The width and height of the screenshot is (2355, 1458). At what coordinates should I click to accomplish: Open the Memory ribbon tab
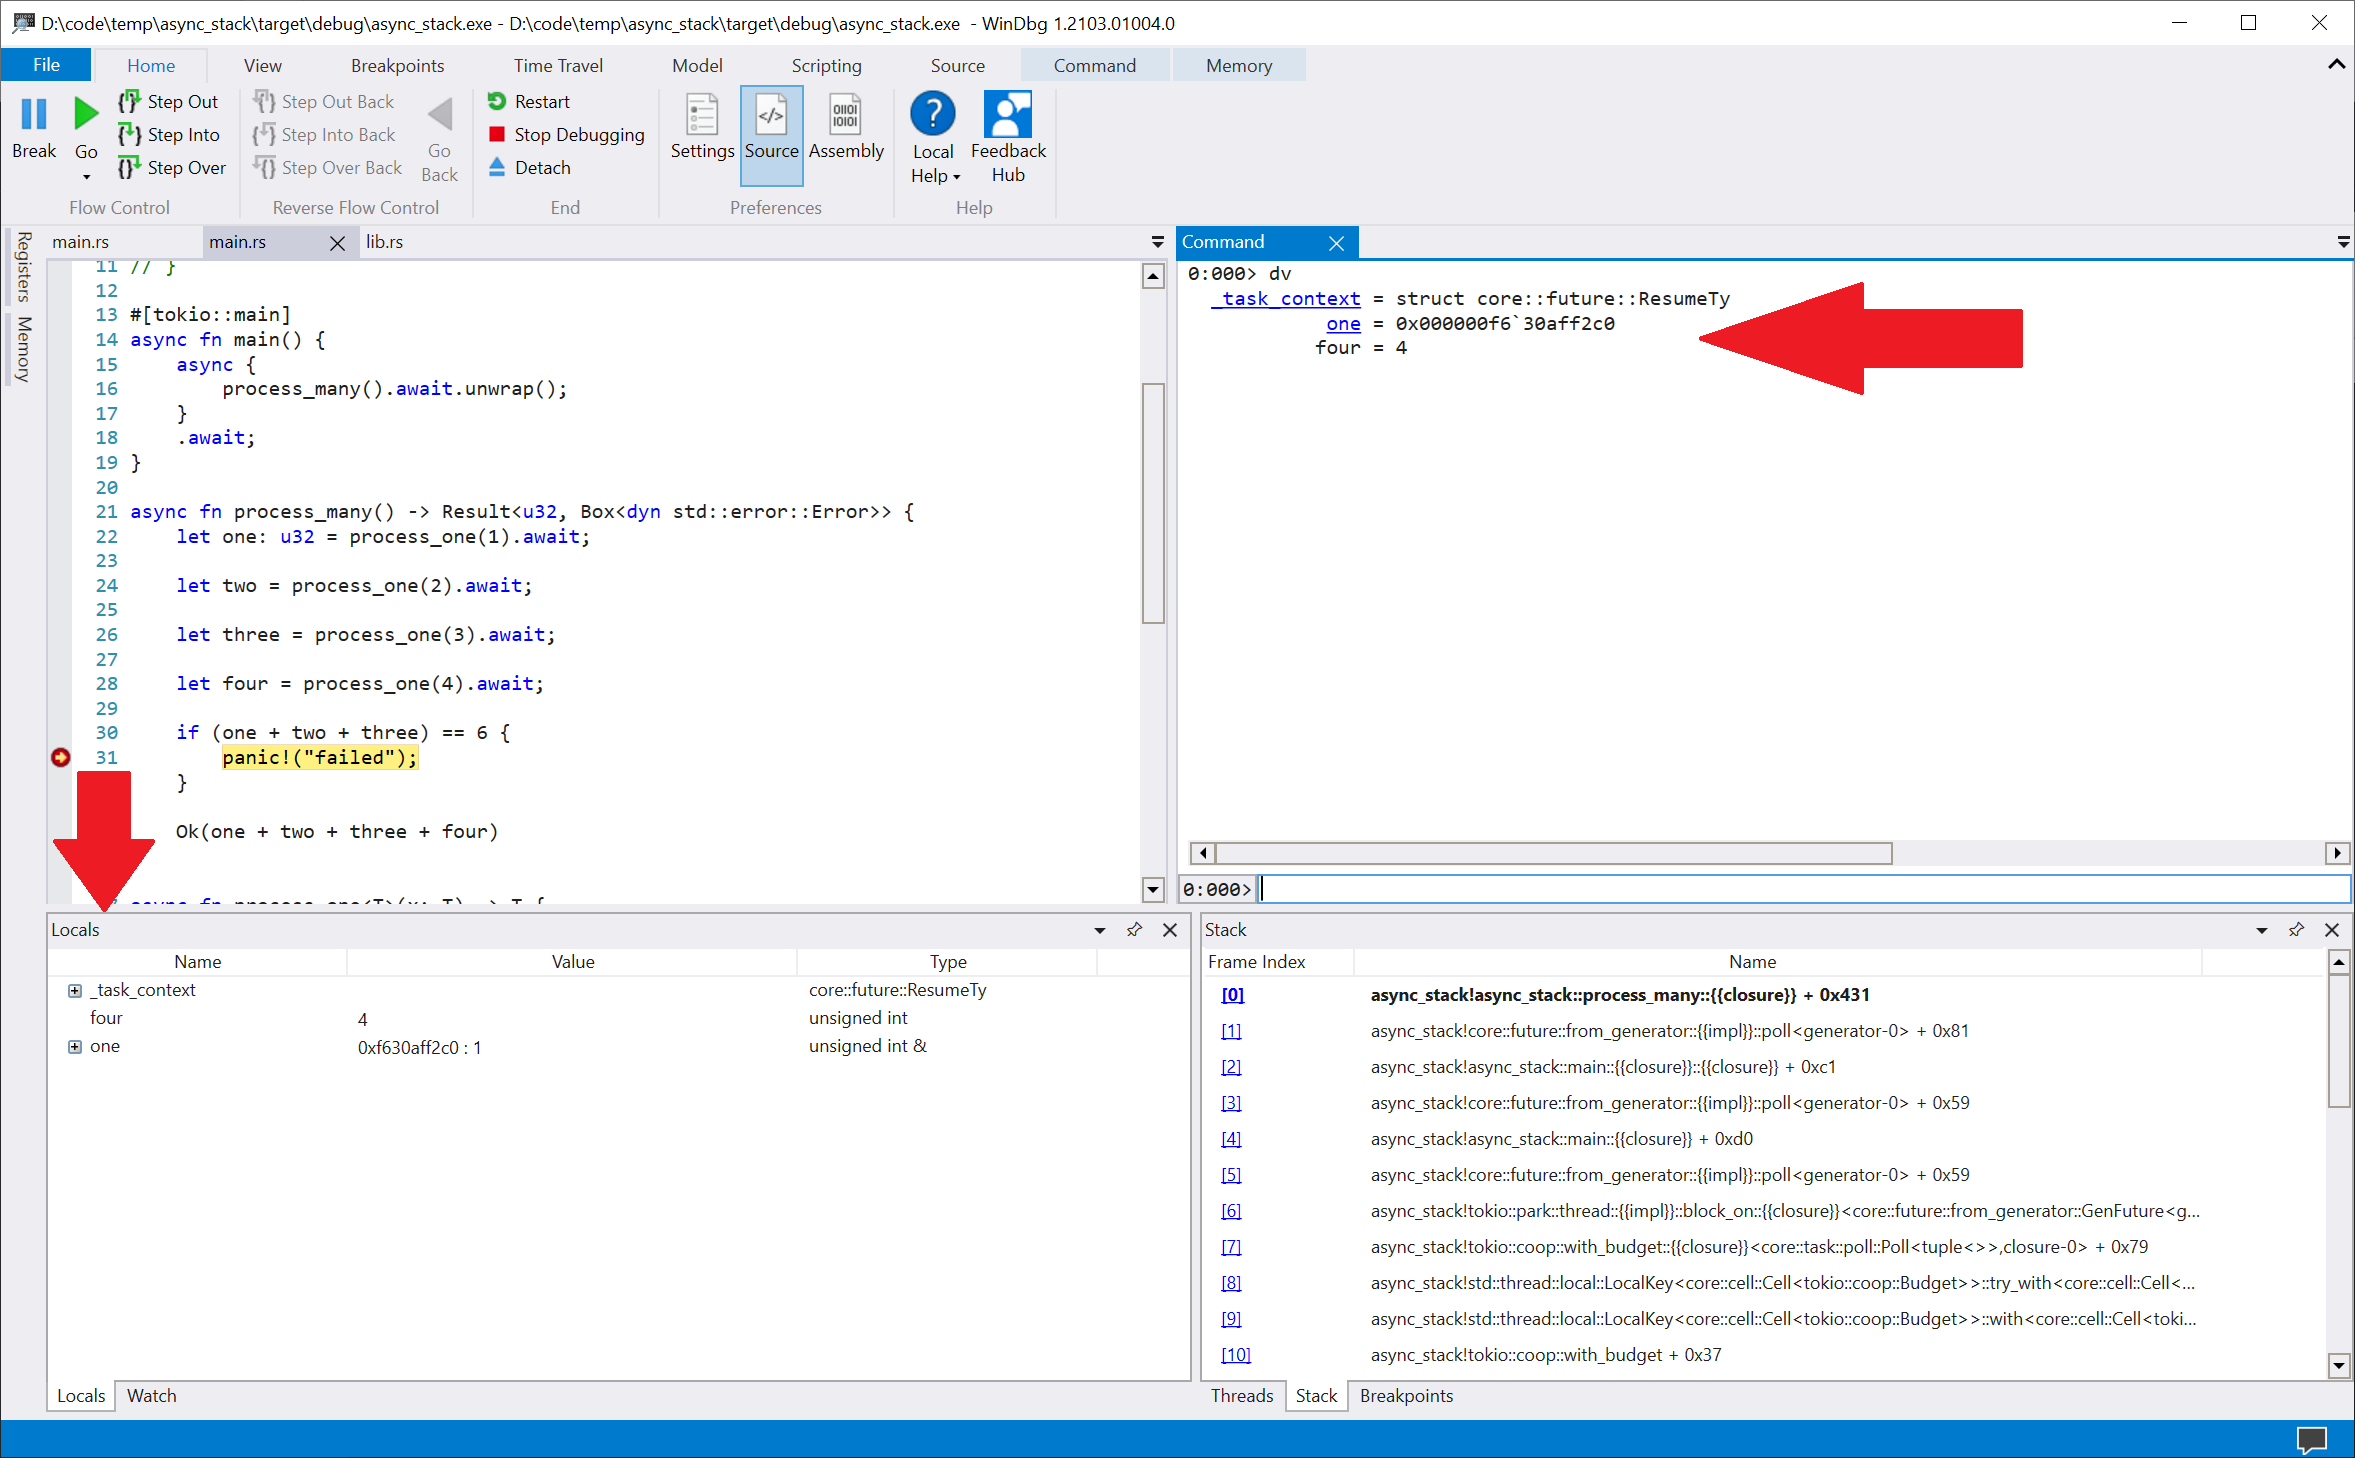pos(1238,66)
